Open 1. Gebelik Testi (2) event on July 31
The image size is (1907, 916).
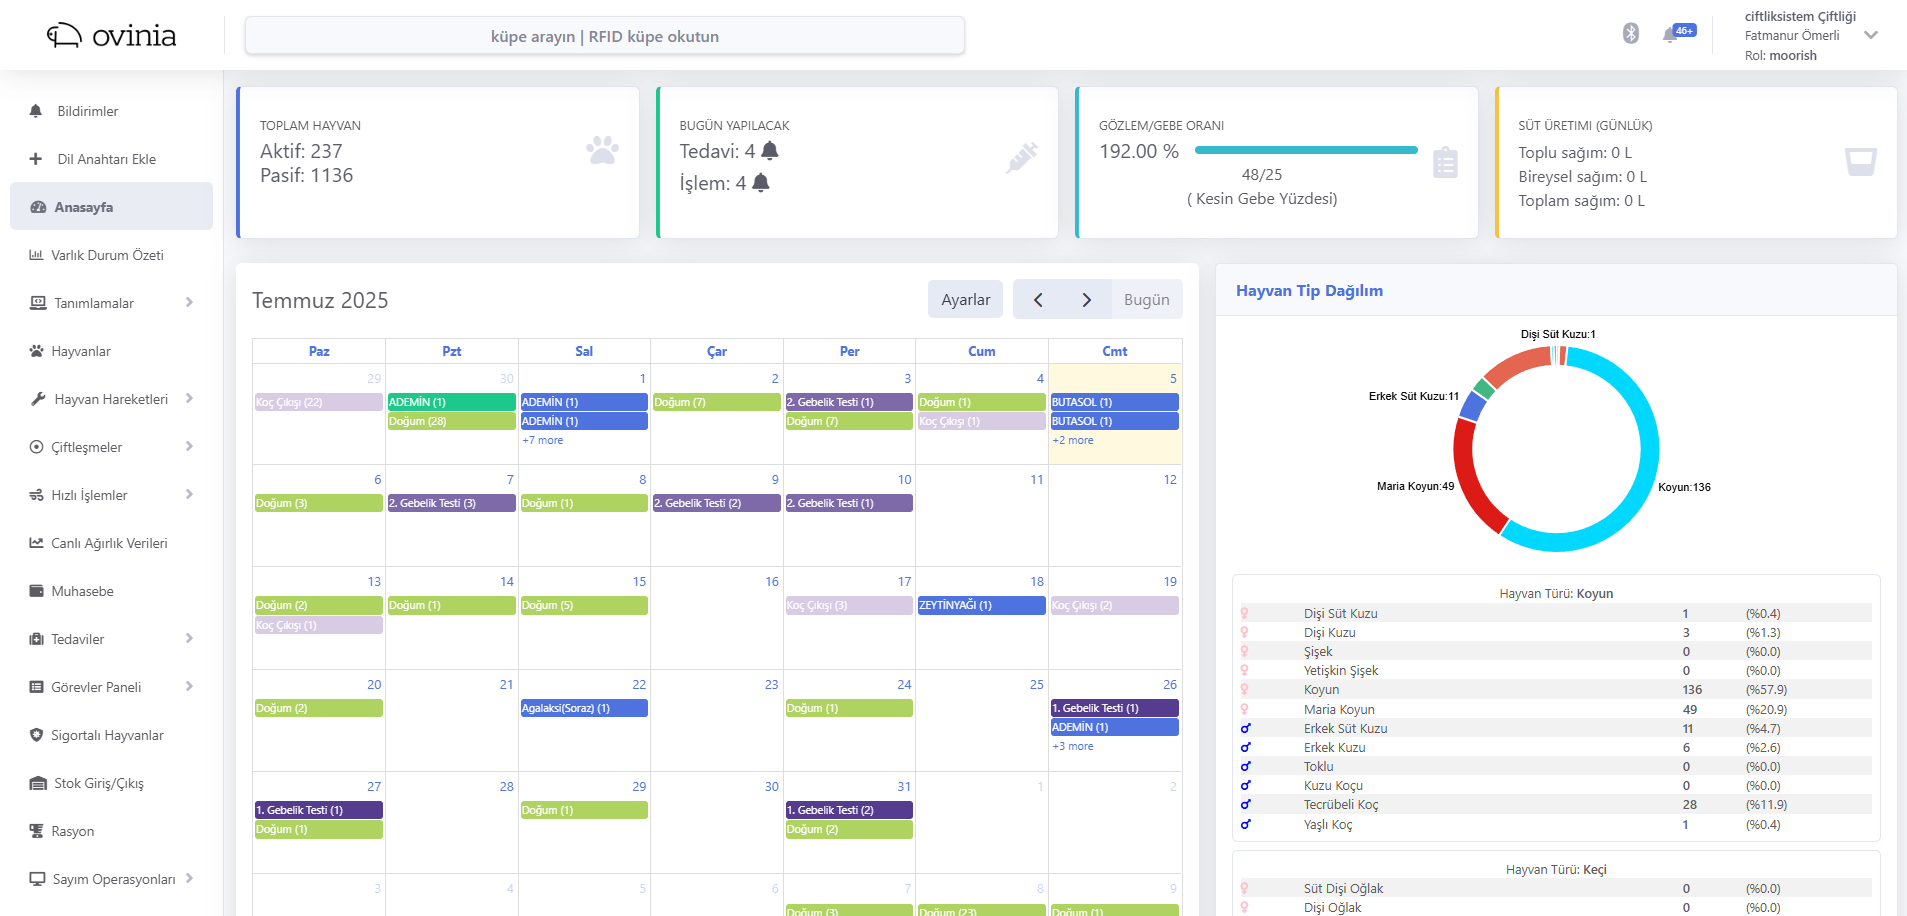(x=849, y=810)
